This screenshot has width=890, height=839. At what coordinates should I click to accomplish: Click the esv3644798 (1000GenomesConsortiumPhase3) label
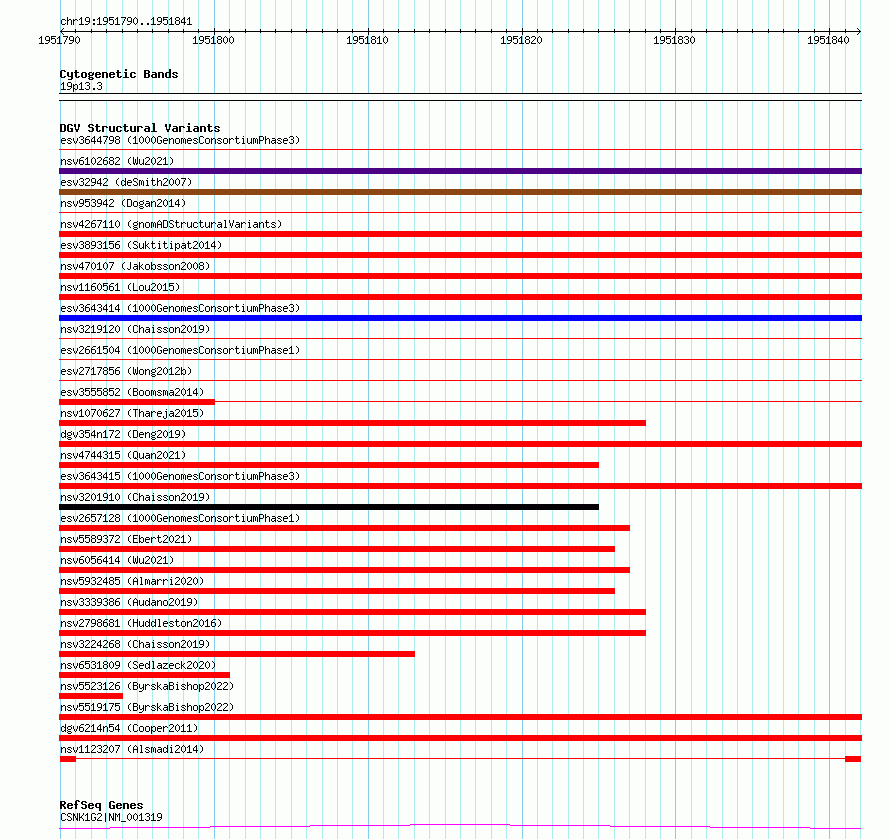pos(180,140)
